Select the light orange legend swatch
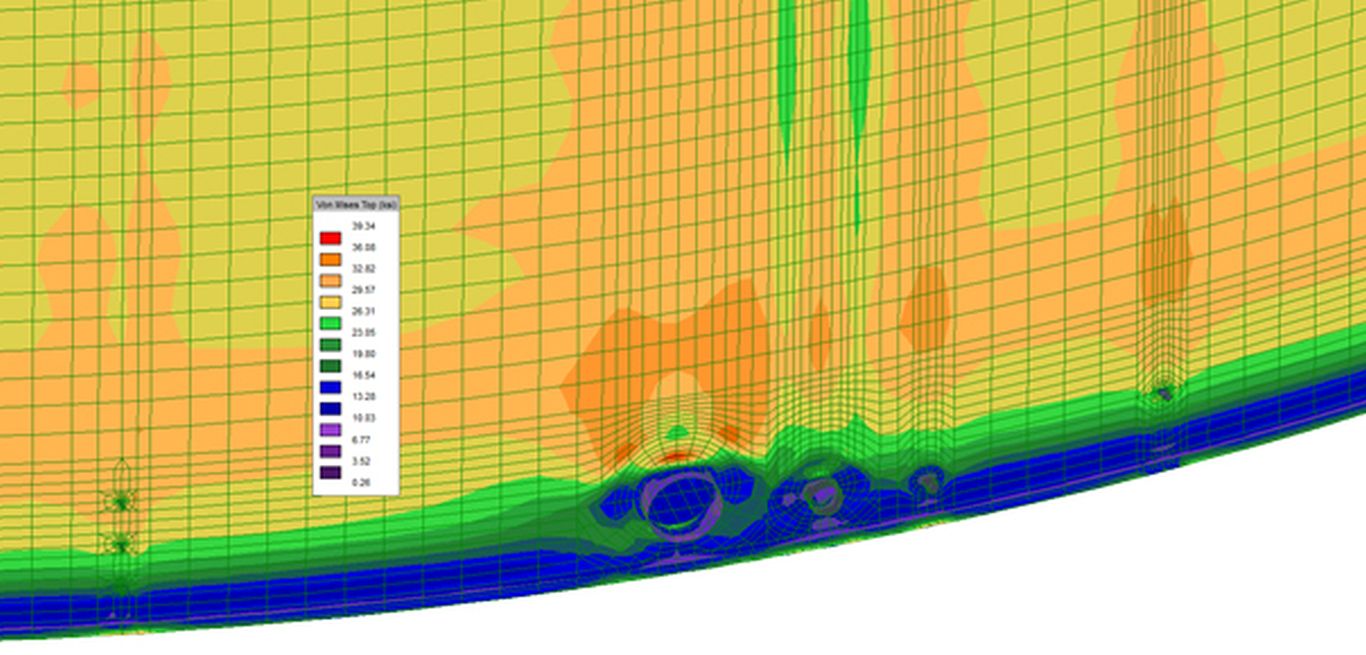This screenshot has width=1366, height=655. point(330,281)
